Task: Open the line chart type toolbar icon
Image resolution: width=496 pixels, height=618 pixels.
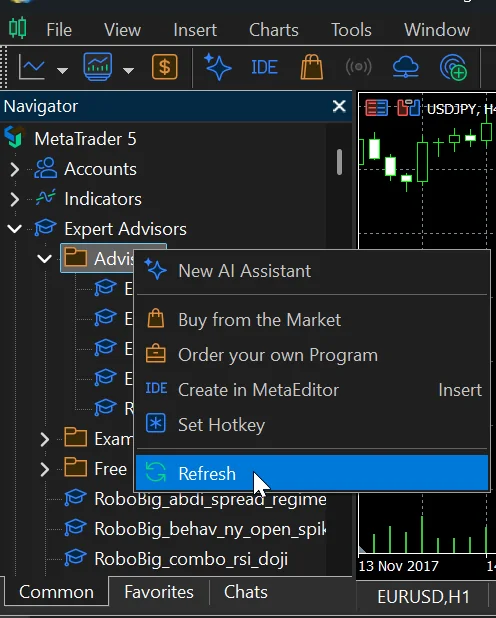Action: pyautogui.click(x=32, y=67)
